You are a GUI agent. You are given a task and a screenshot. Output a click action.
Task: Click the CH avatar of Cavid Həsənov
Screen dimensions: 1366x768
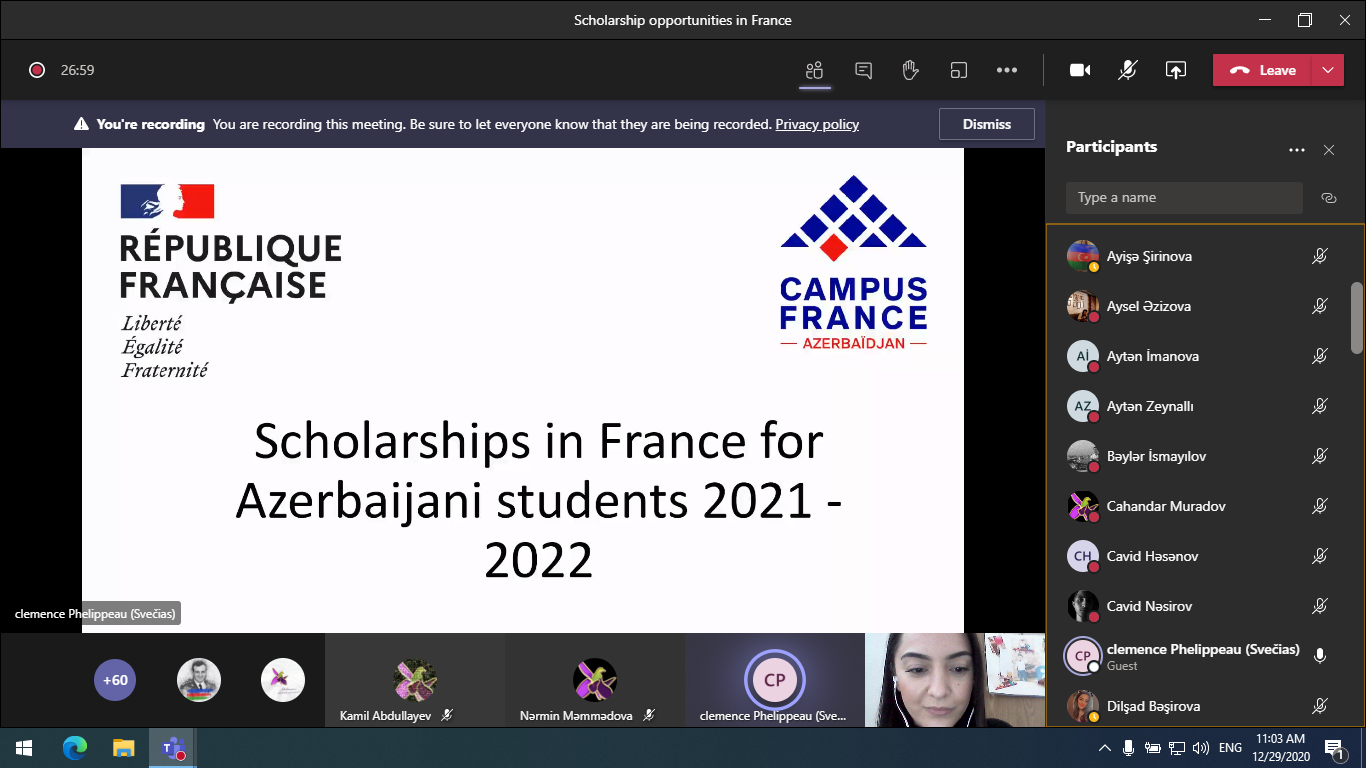[x=1083, y=556]
